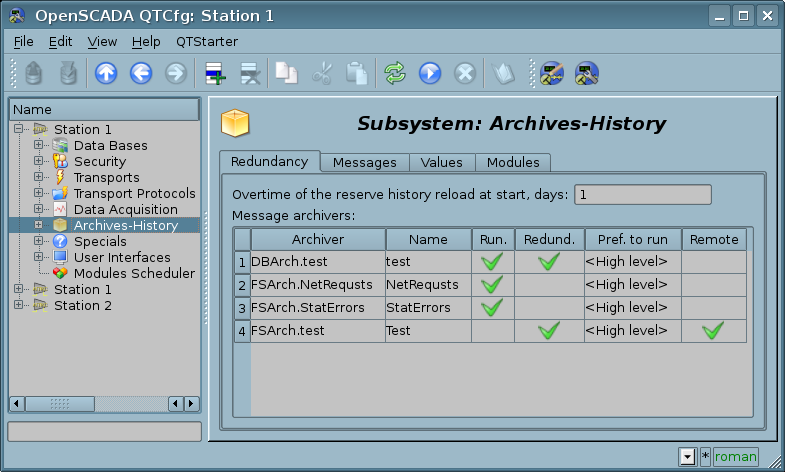Toggle Remote checkmark for FSArch.test row
The image size is (785, 472).
(x=713, y=331)
